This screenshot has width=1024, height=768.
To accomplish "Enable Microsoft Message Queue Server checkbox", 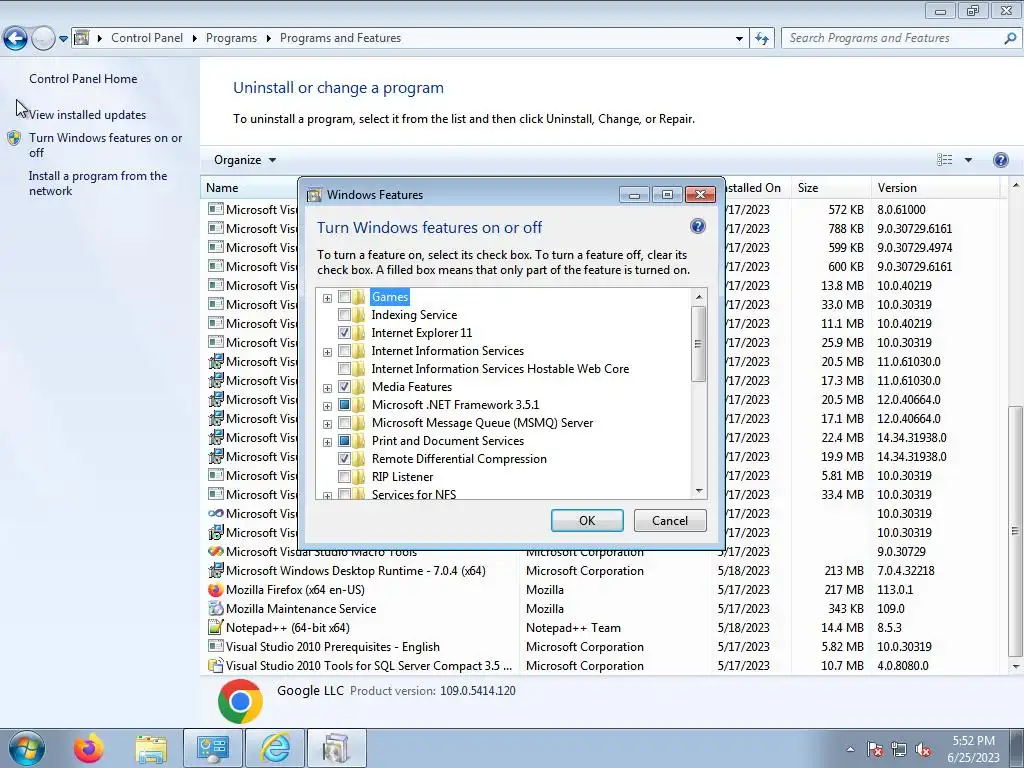I will pyautogui.click(x=344, y=423).
